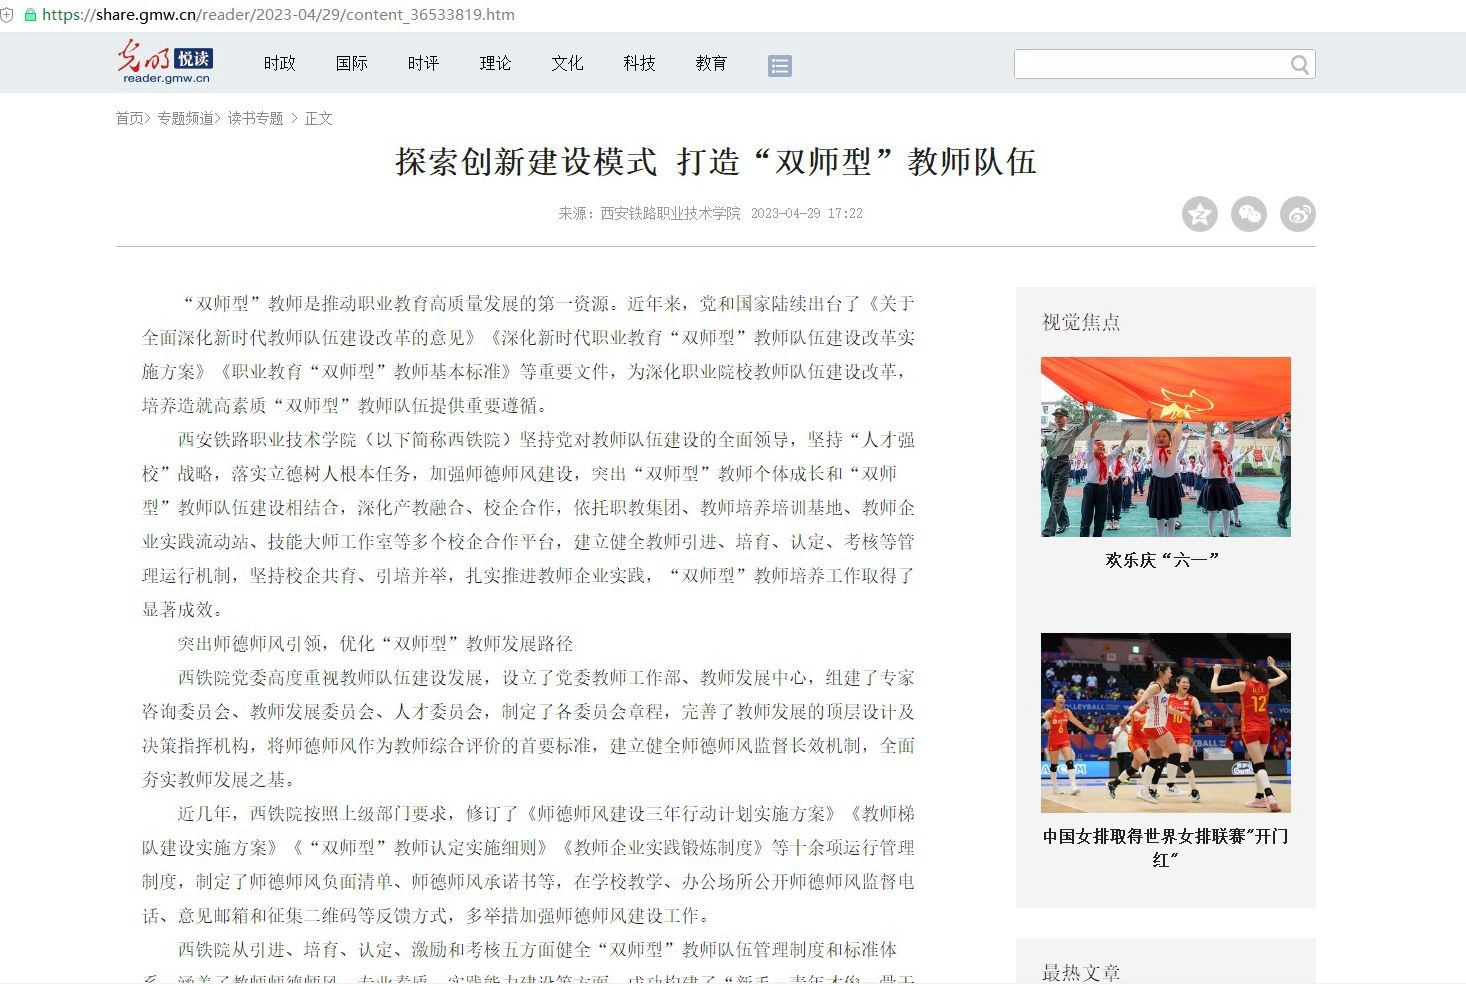Click the 专题频道 breadcrumb link
Screen dimensions: 1466x984
[185, 118]
